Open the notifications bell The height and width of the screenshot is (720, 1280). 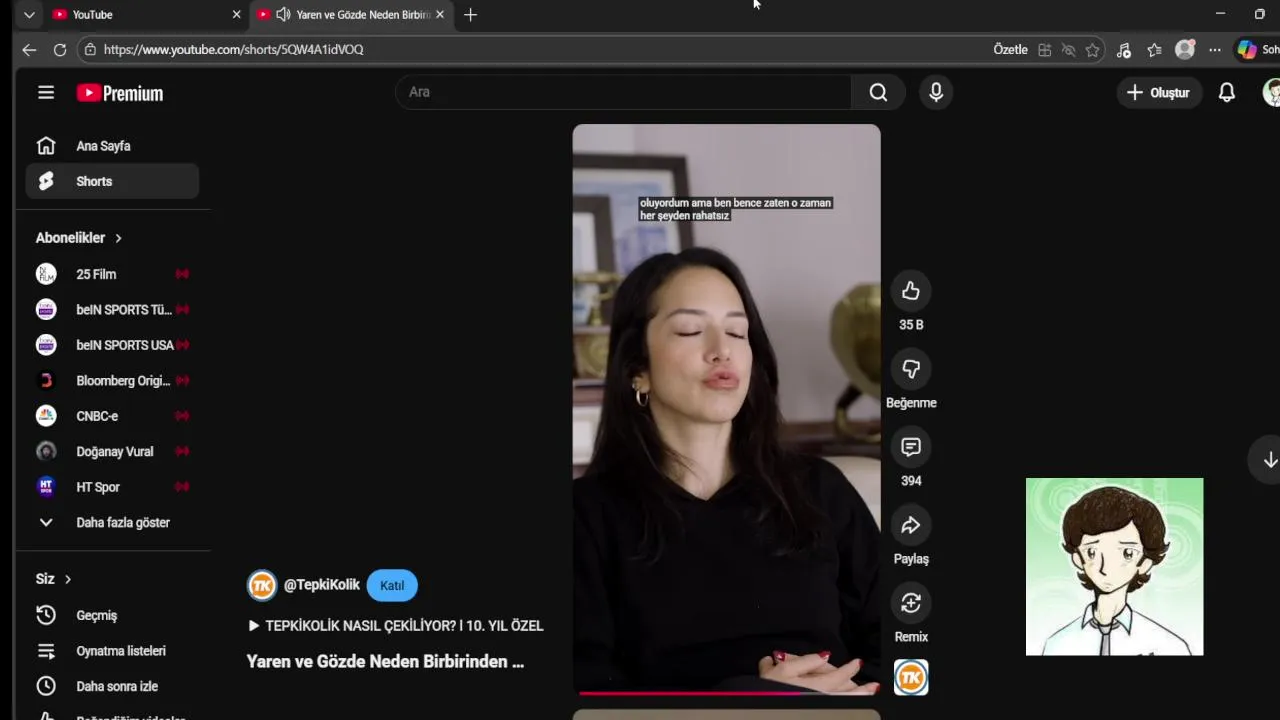click(x=1227, y=92)
